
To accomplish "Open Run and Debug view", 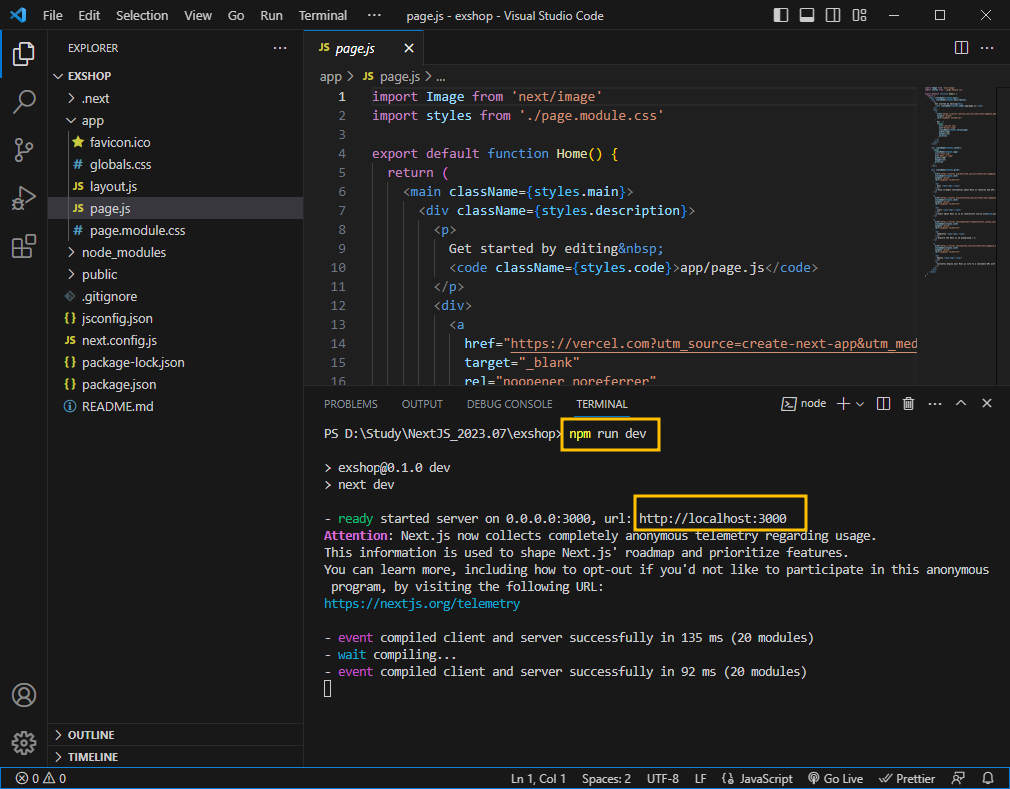I will (24, 198).
